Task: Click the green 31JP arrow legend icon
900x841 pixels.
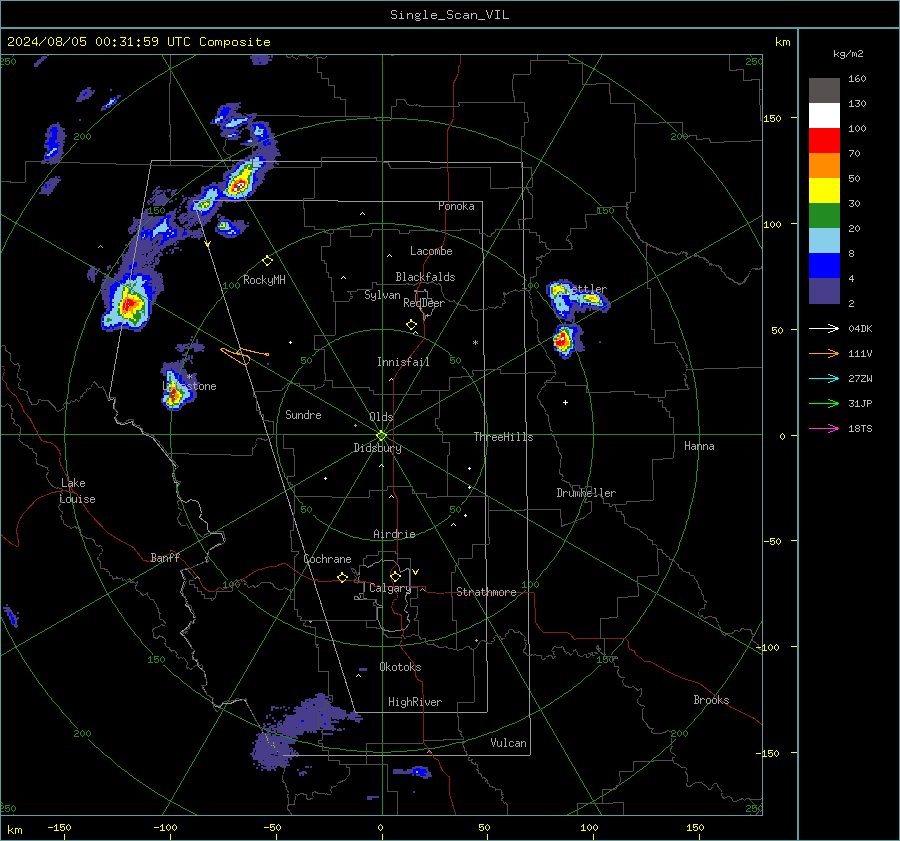Action: click(x=824, y=404)
